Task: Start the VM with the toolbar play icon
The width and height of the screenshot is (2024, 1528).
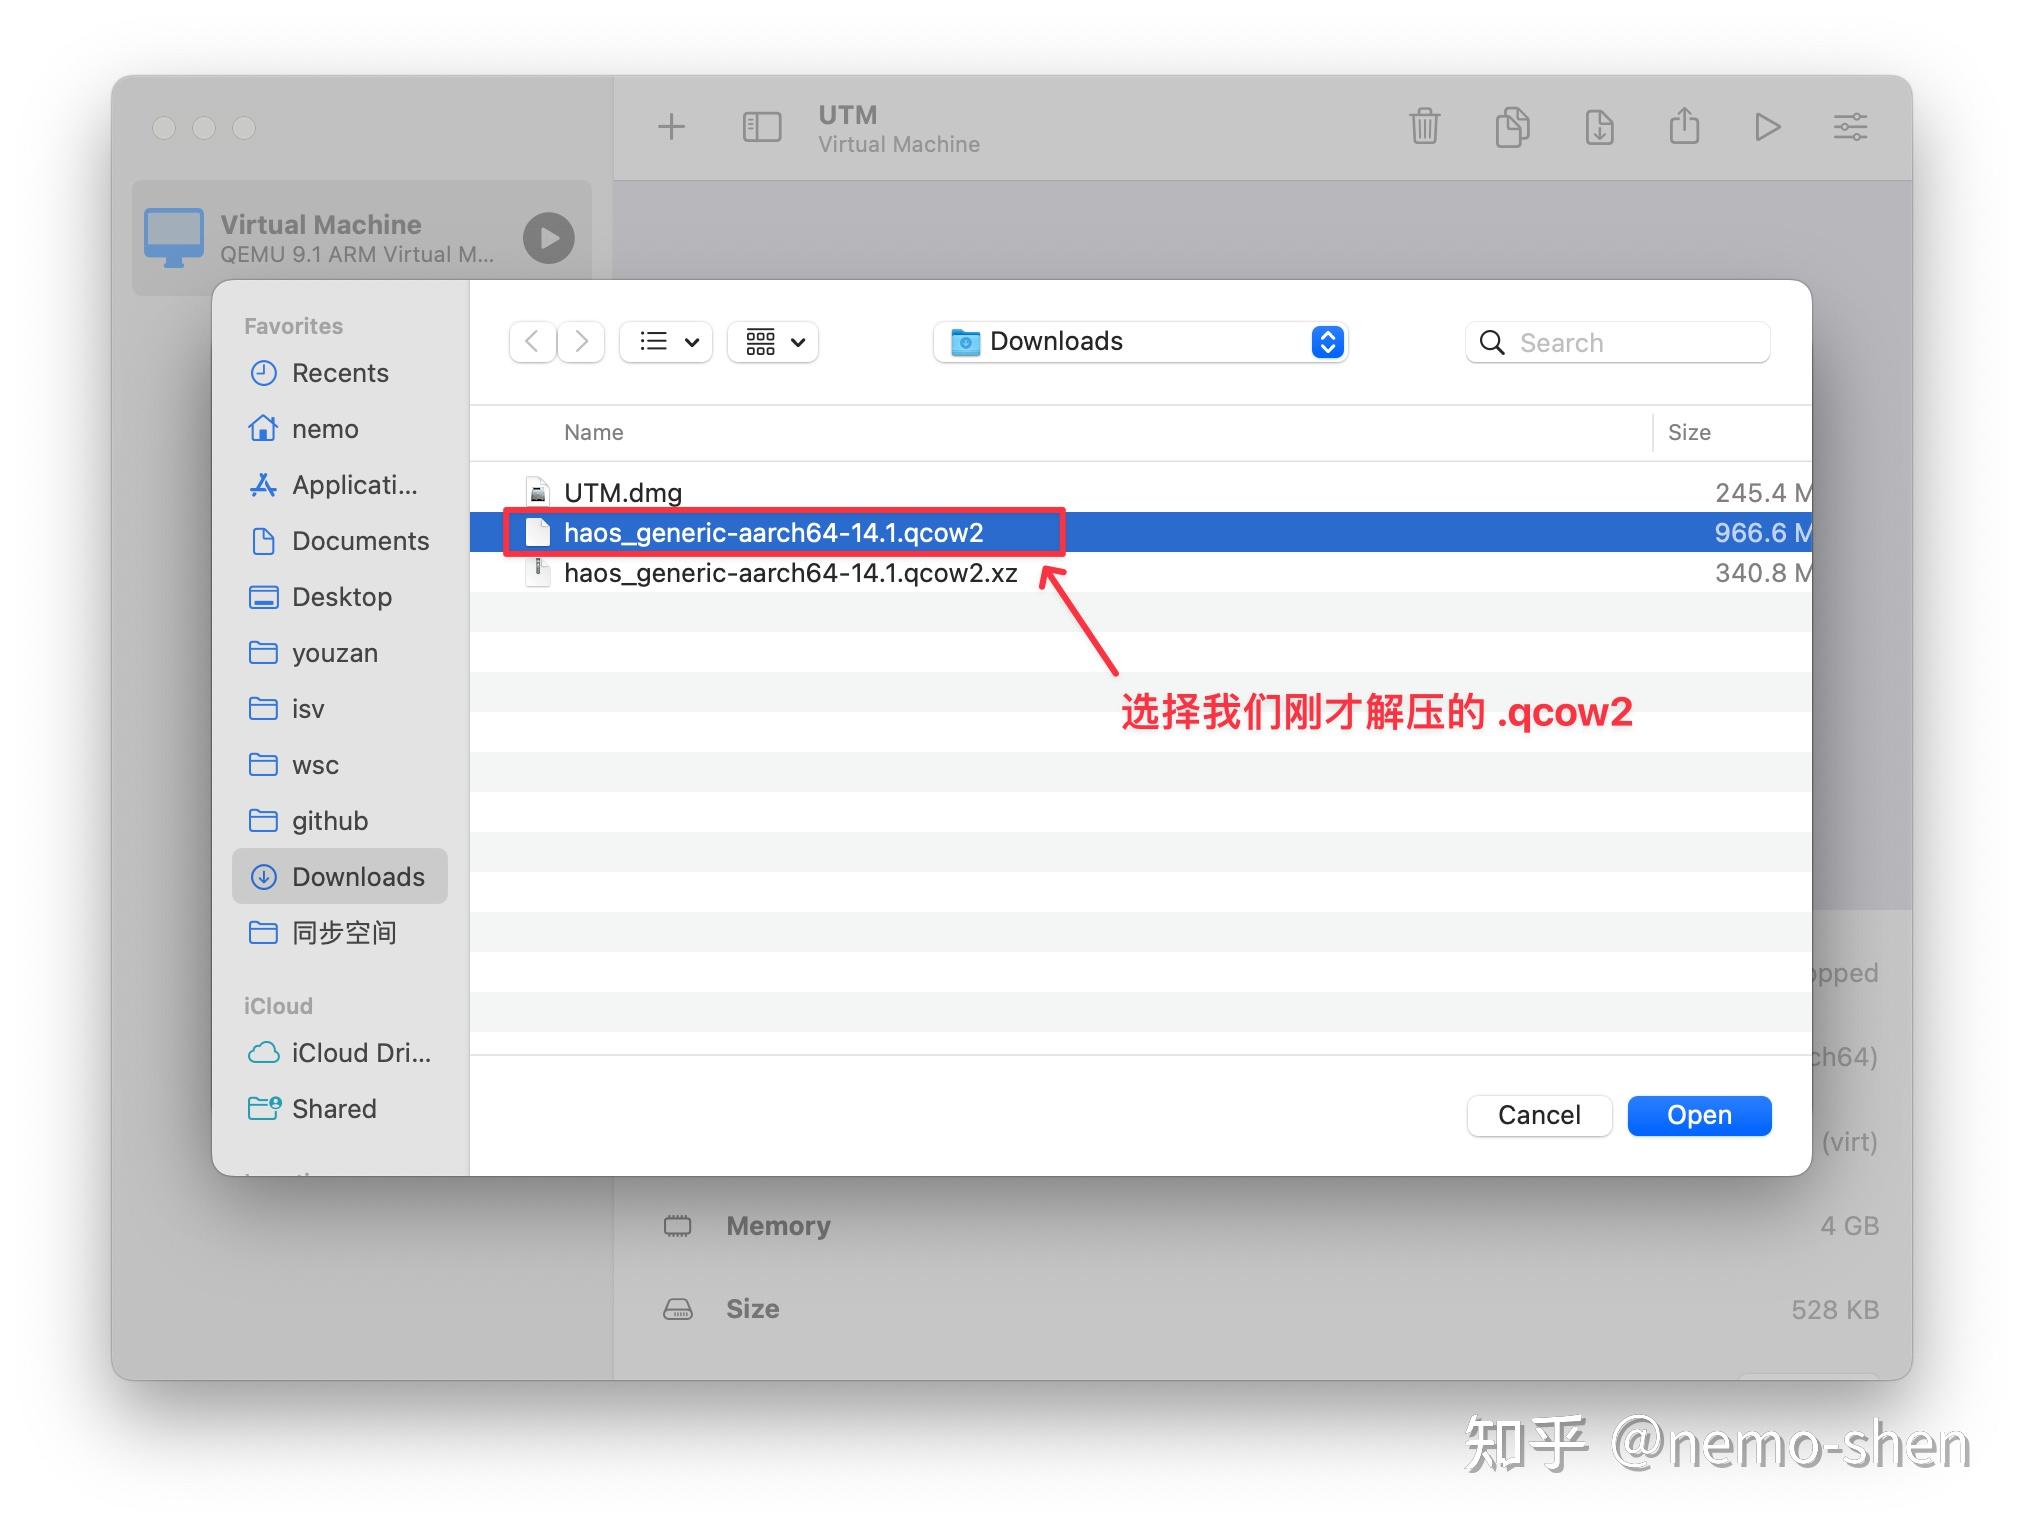Action: (1767, 127)
